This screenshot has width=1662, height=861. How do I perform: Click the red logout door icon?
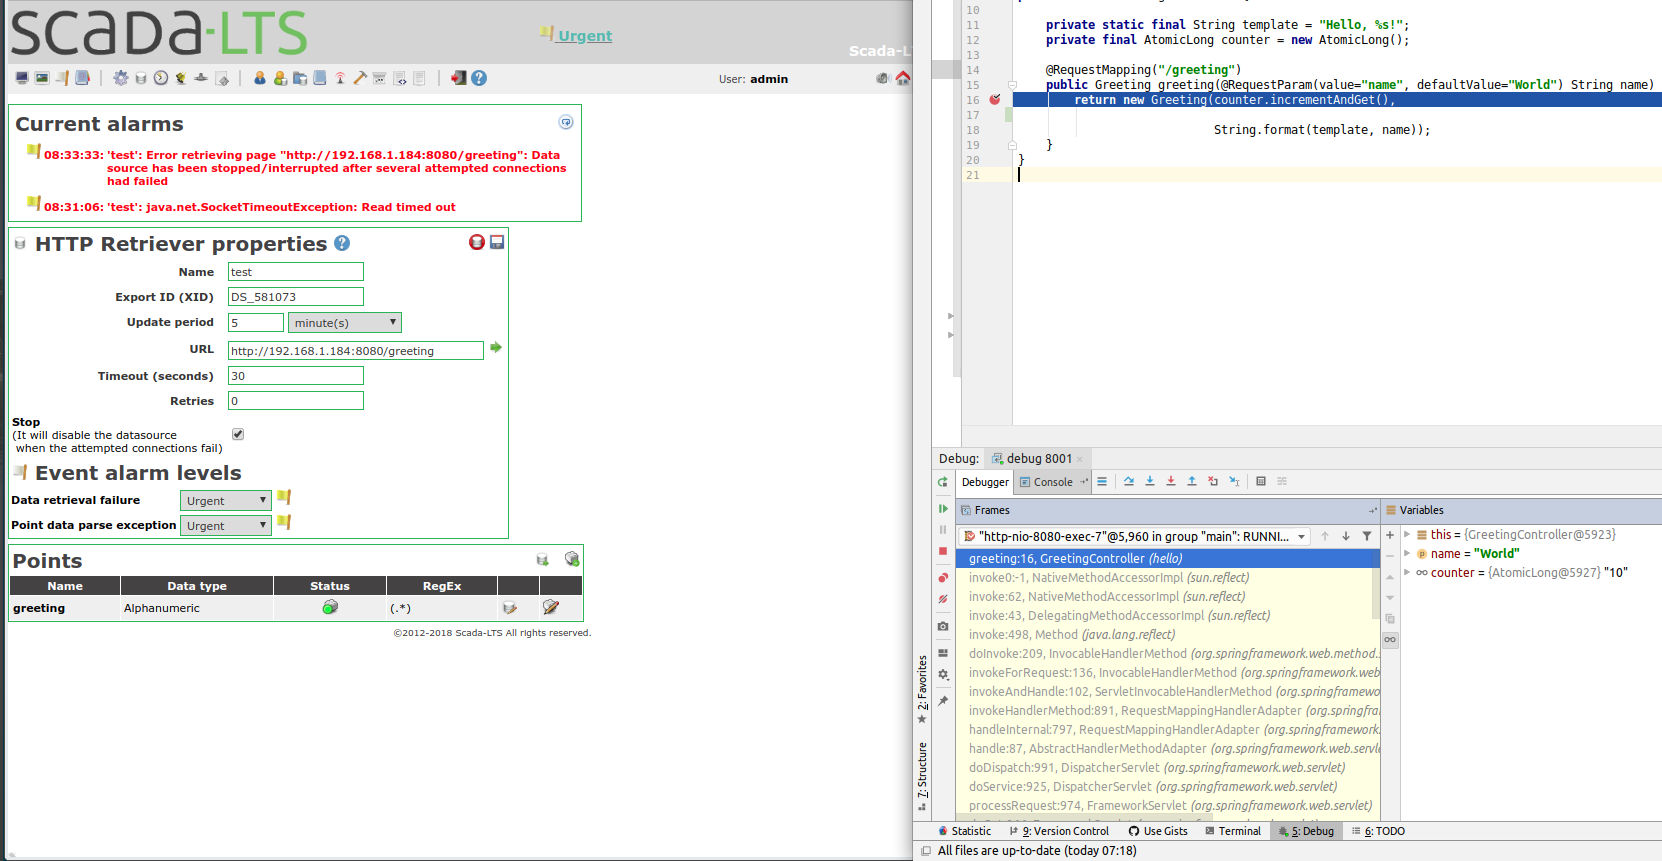458,78
